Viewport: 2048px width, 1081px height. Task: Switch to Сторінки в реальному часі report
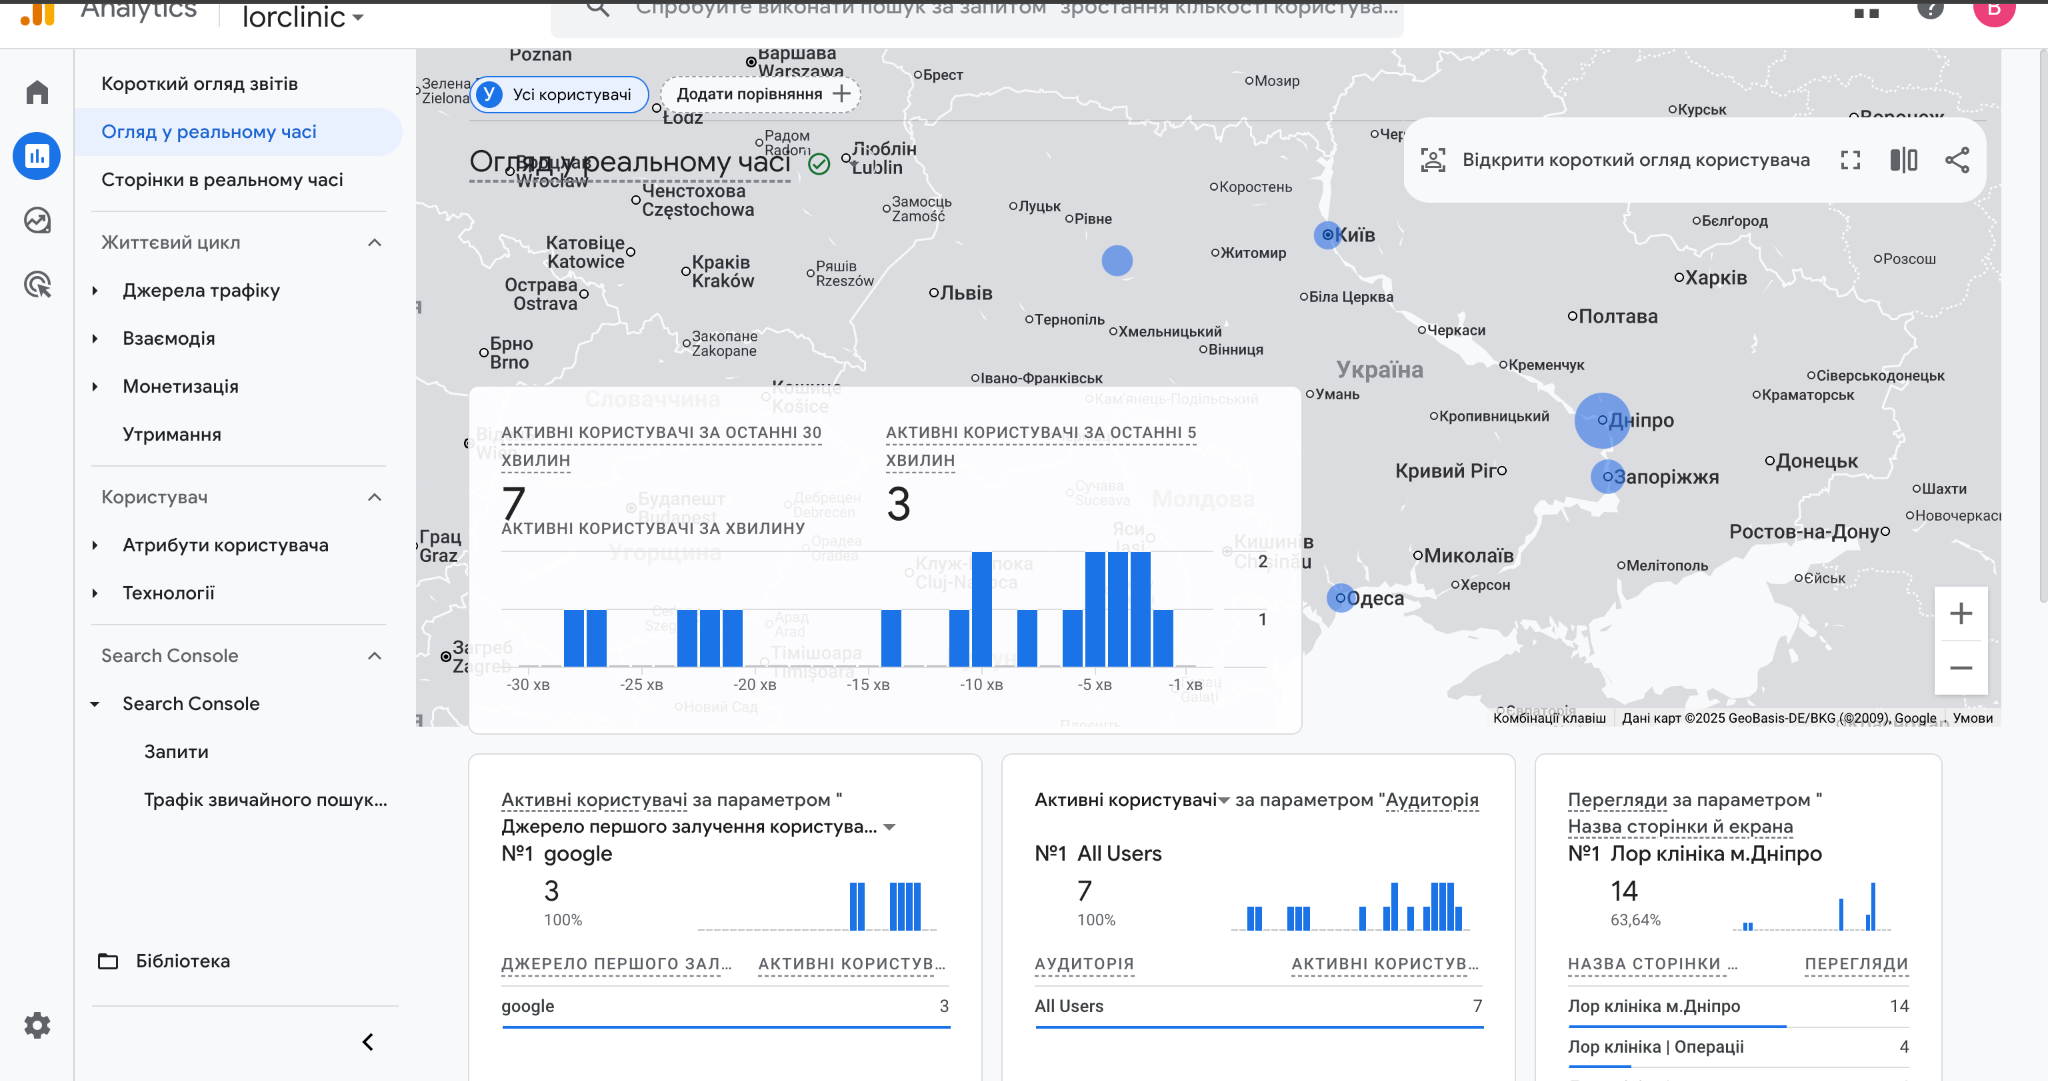pos(222,179)
